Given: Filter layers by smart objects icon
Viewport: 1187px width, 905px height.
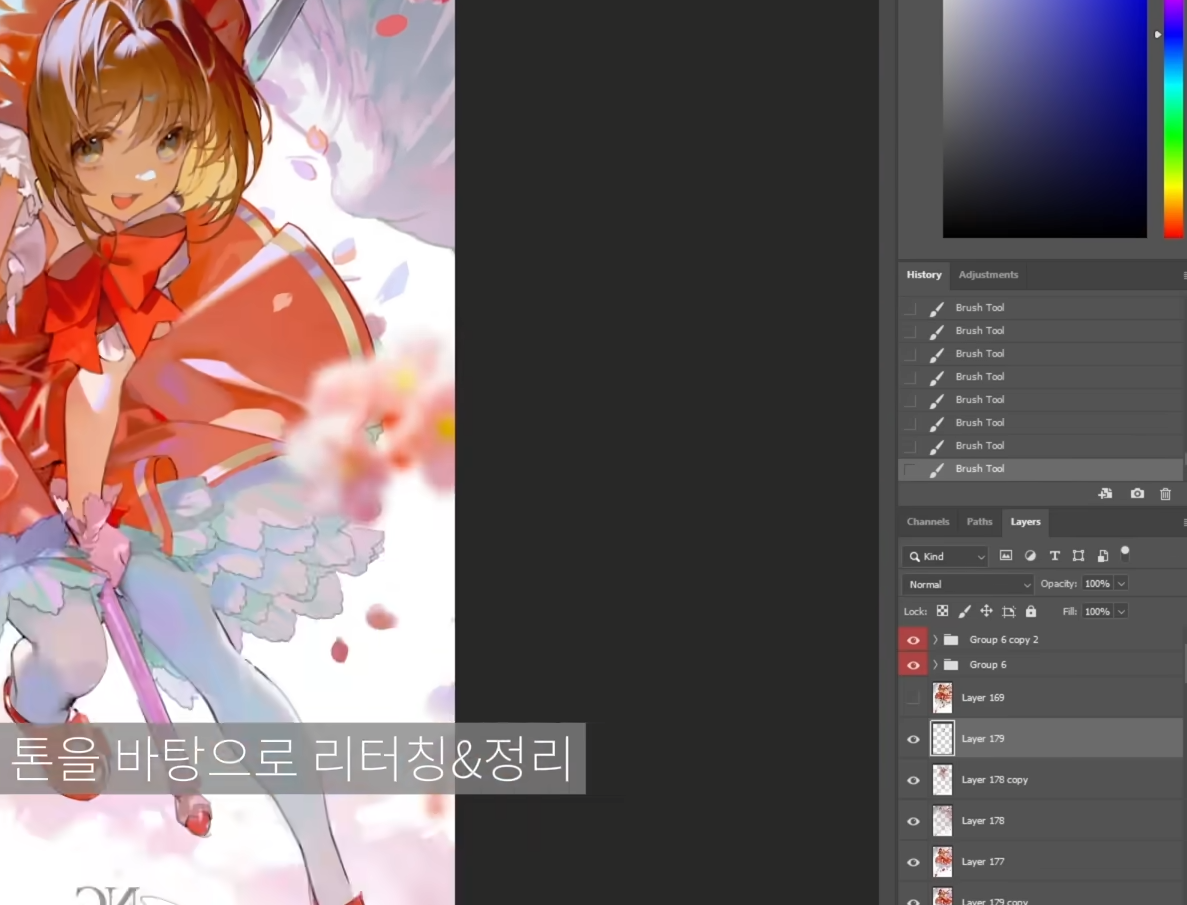Looking at the screenshot, I should [1103, 556].
